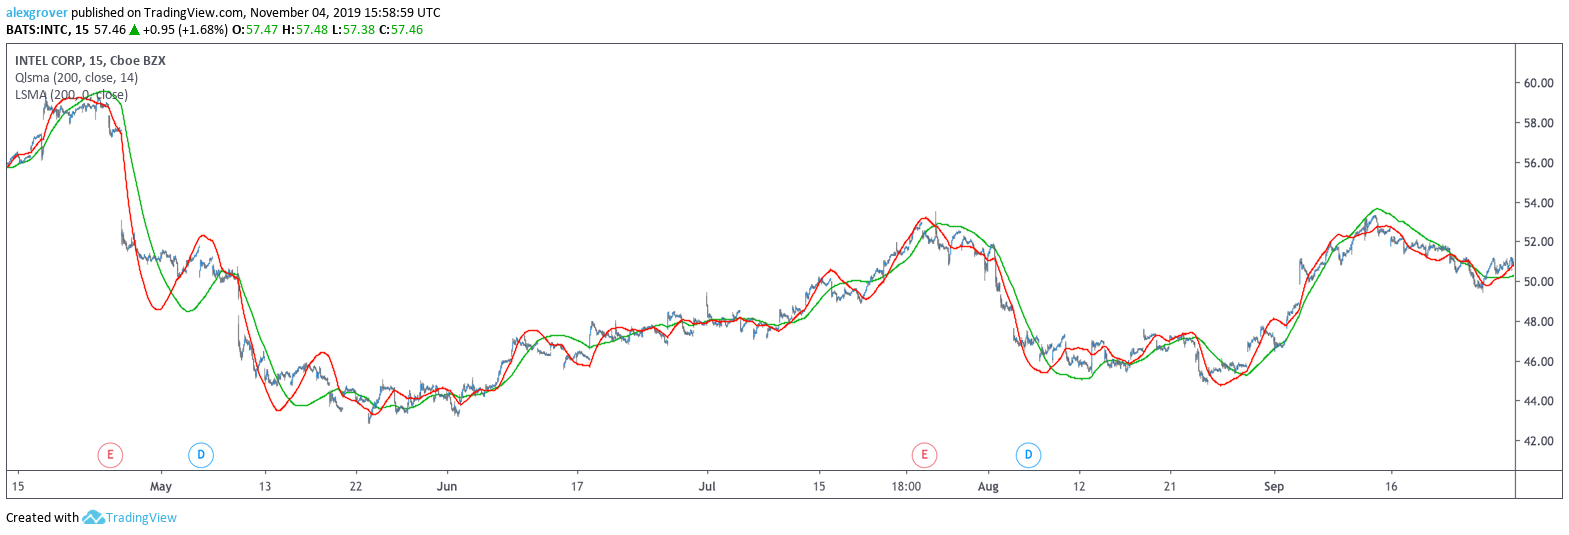The width and height of the screenshot is (1569, 535).
Task: Click the 48.00 price axis label
Action: click(x=1538, y=322)
